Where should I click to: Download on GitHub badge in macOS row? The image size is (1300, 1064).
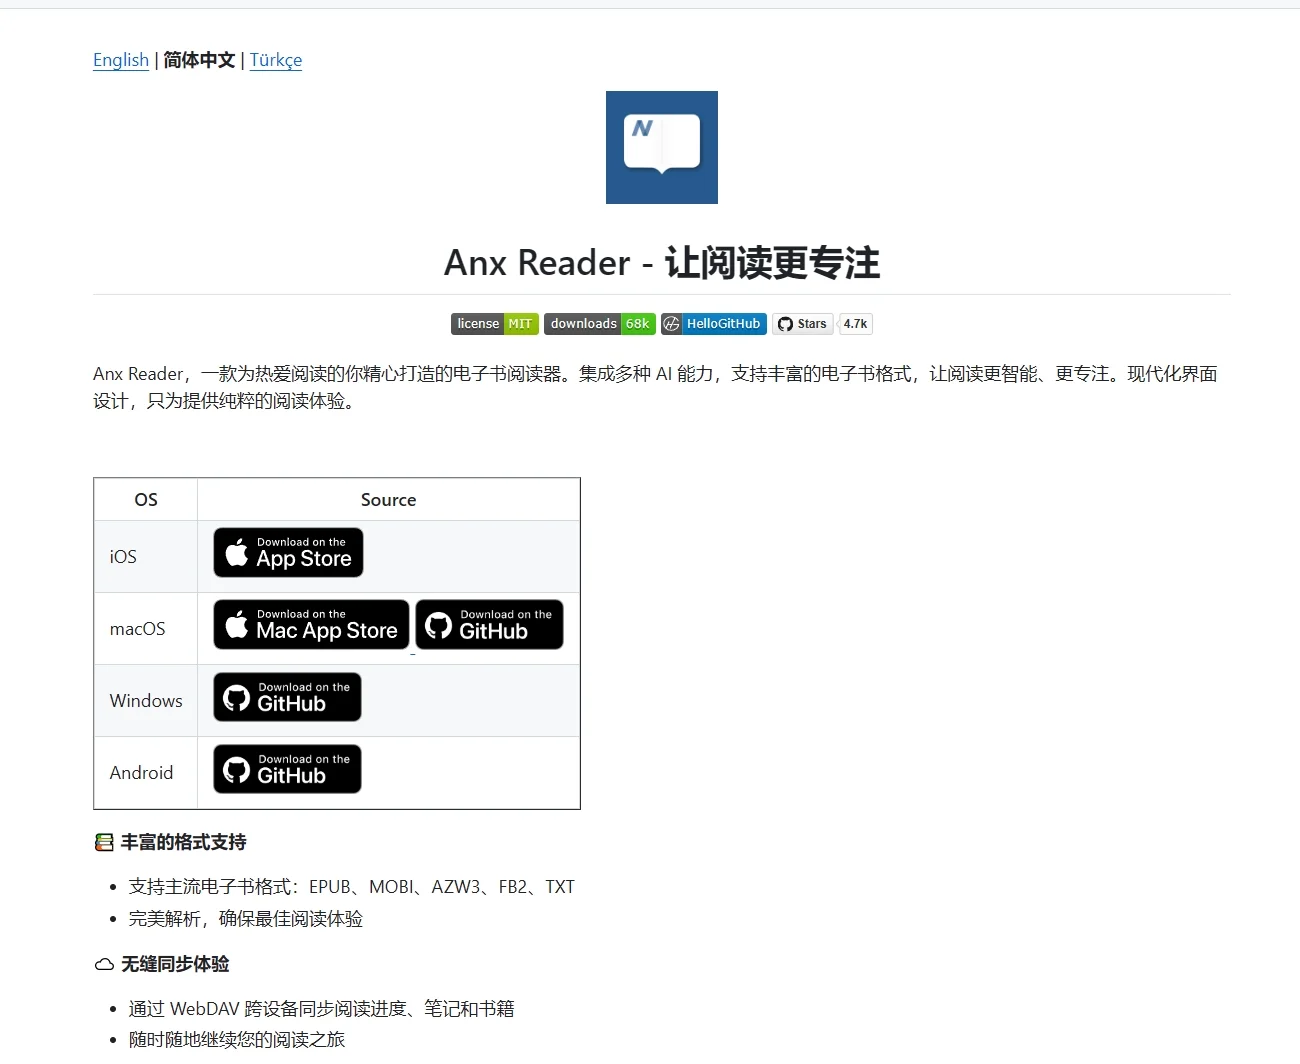click(490, 624)
